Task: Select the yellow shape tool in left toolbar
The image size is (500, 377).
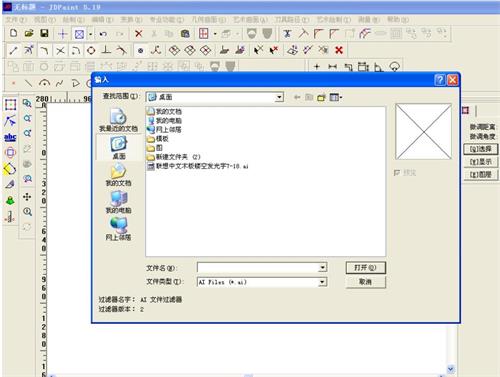Action: (x=10, y=169)
